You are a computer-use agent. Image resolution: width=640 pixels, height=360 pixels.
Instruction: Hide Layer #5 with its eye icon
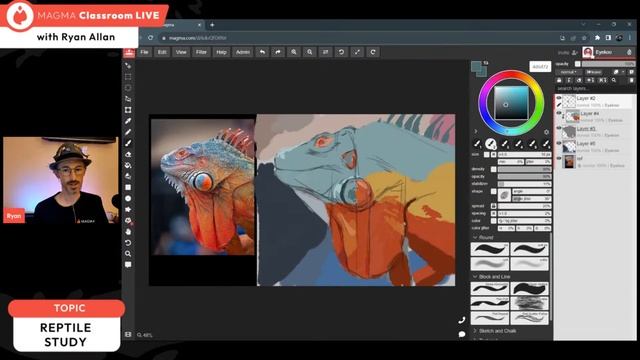559,143
